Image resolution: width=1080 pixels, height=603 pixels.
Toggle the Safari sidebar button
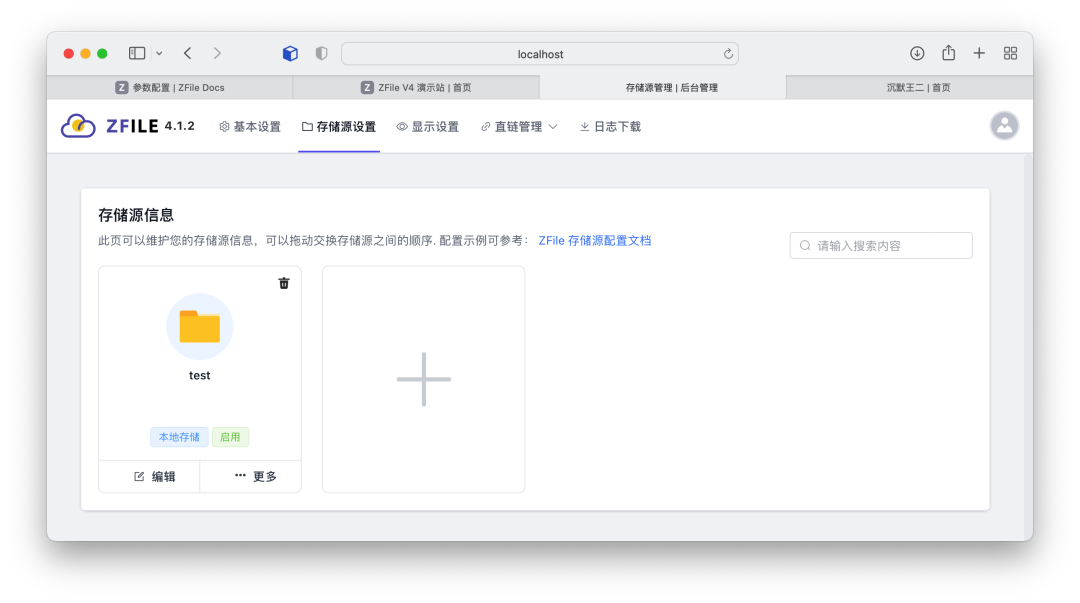(x=137, y=53)
